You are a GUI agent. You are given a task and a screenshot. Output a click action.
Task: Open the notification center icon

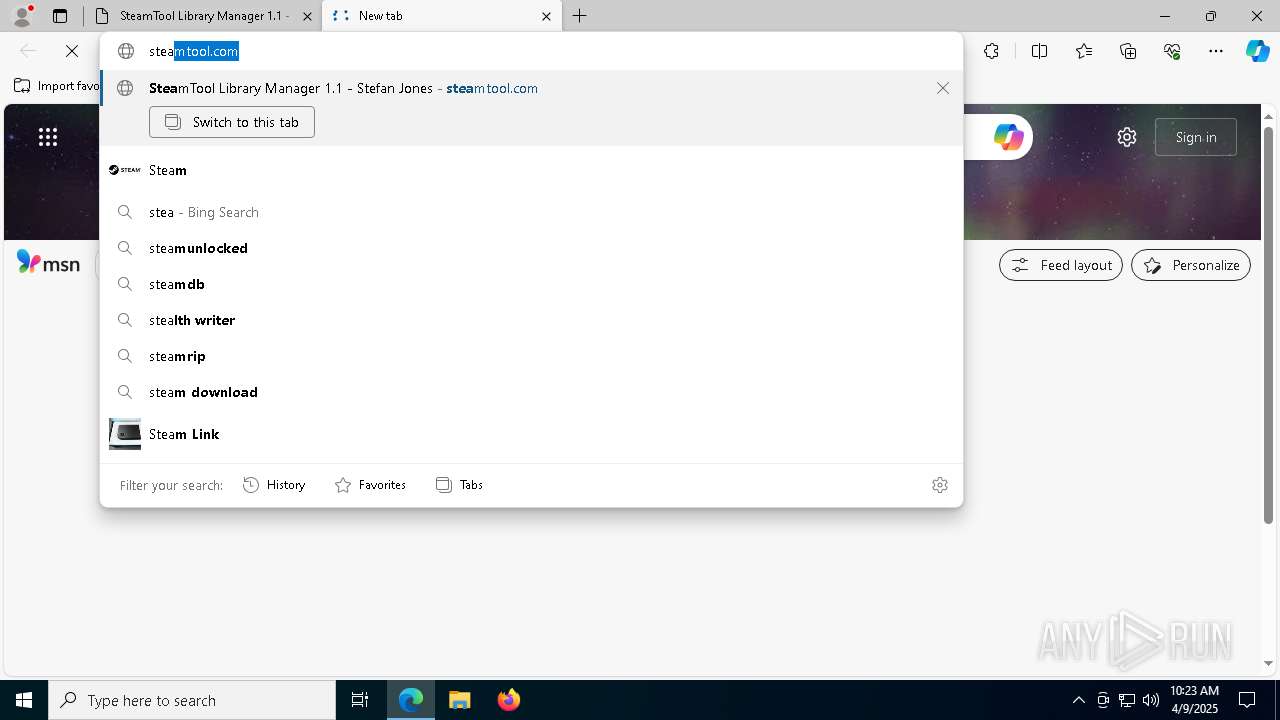[x=1248, y=700]
